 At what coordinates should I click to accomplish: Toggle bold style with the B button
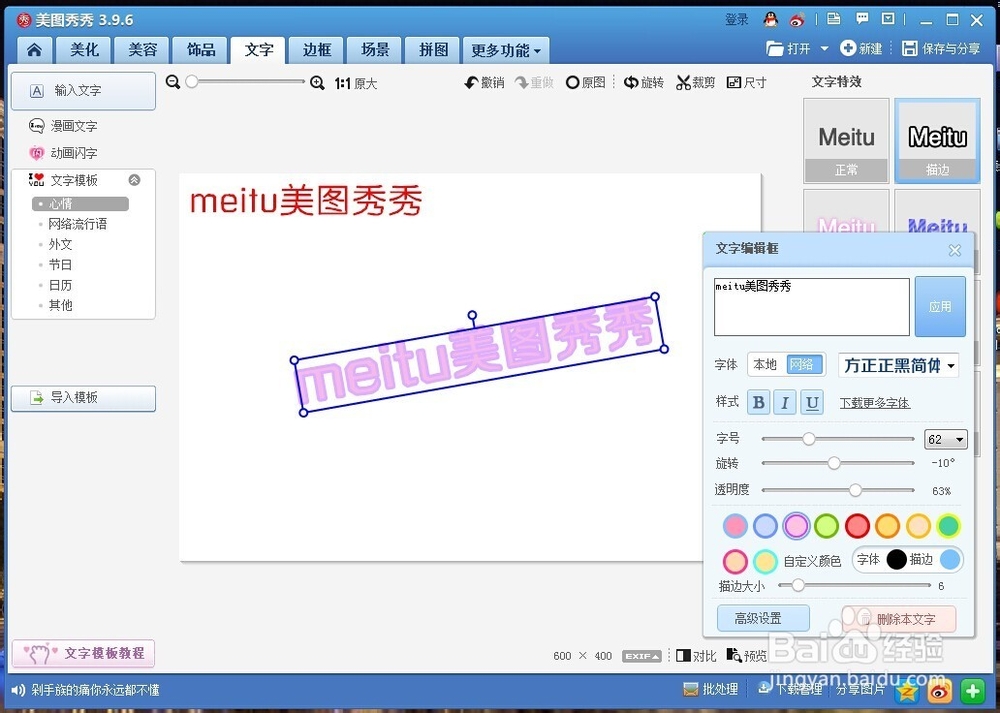(758, 402)
